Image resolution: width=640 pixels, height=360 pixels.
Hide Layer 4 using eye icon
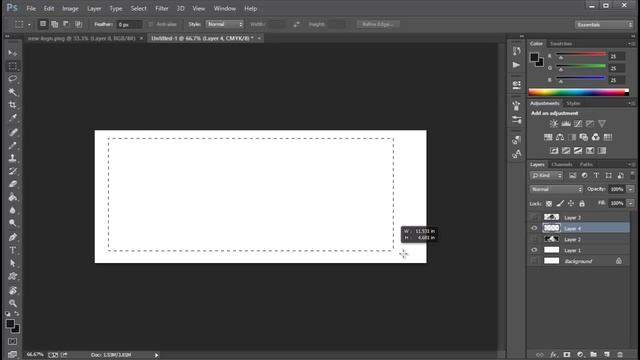tap(534, 228)
